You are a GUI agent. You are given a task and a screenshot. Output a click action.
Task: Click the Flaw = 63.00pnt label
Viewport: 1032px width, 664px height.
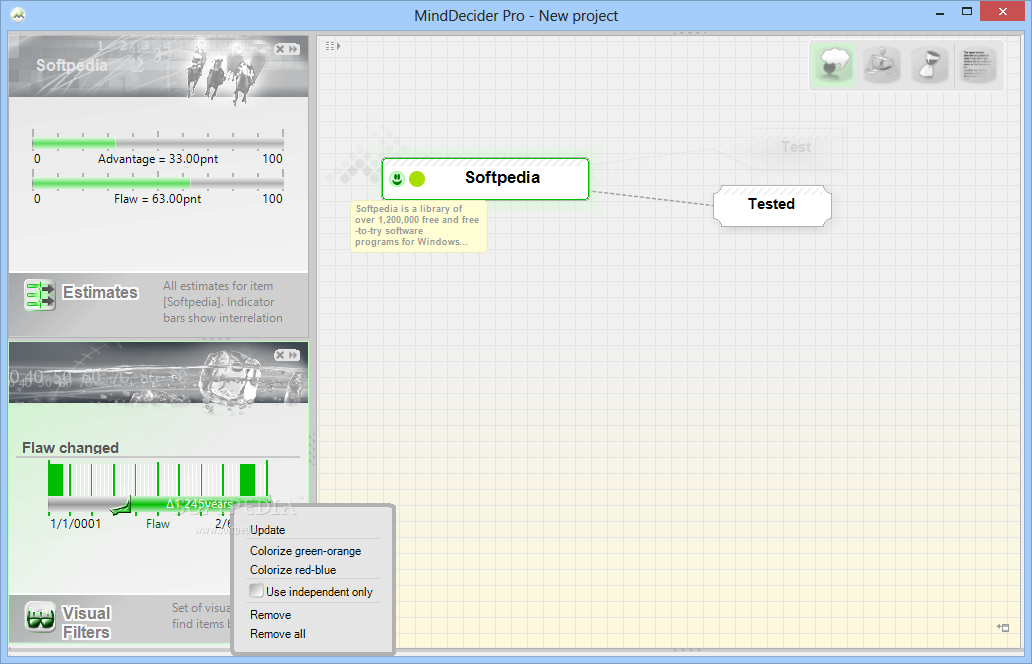click(x=157, y=199)
